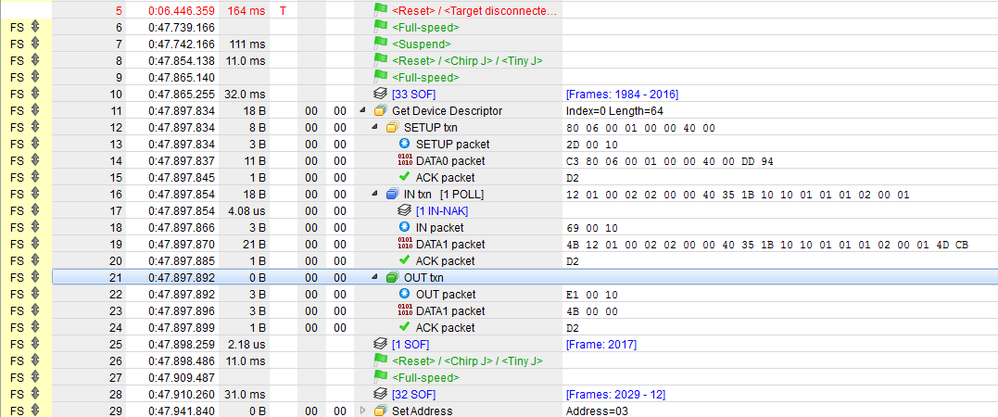Click the DATA1 packet icon in index 19 row
This screenshot has width=998, height=417.
click(404, 244)
